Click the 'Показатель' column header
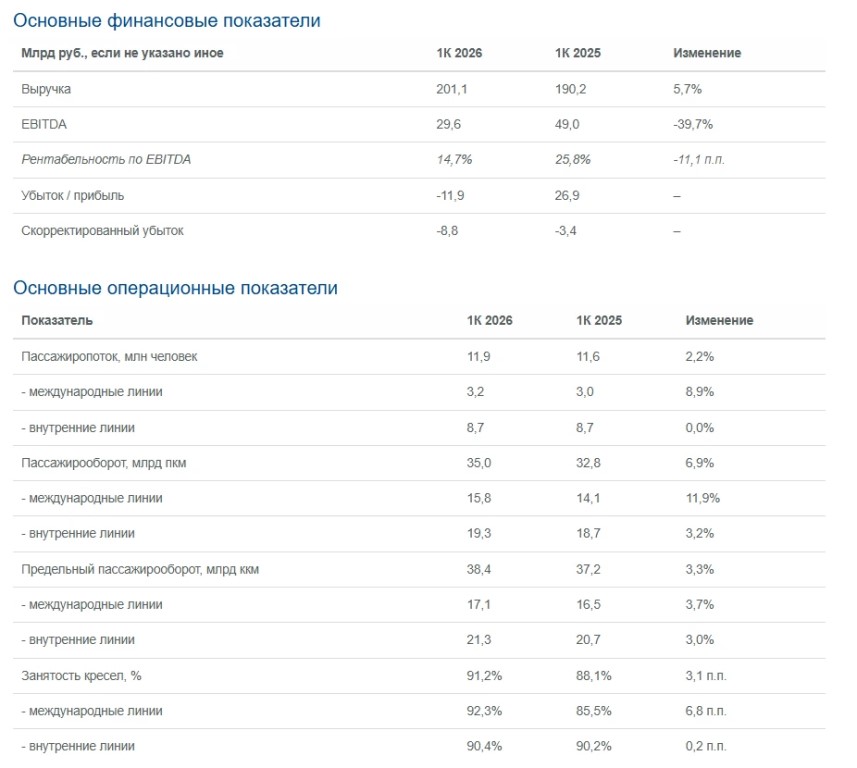The height and width of the screenshot is (768, 857). 57,320
